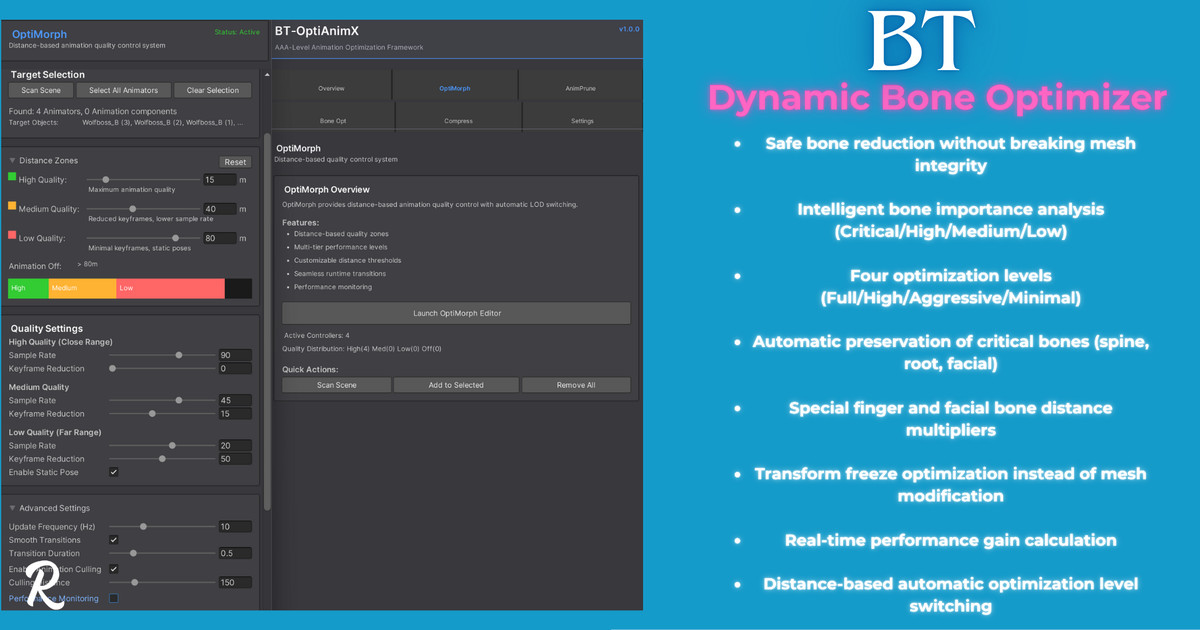1200x630 pixels.
Task: Click the Culling Distance value field showing 150
Action: click(x=235, y=583)
